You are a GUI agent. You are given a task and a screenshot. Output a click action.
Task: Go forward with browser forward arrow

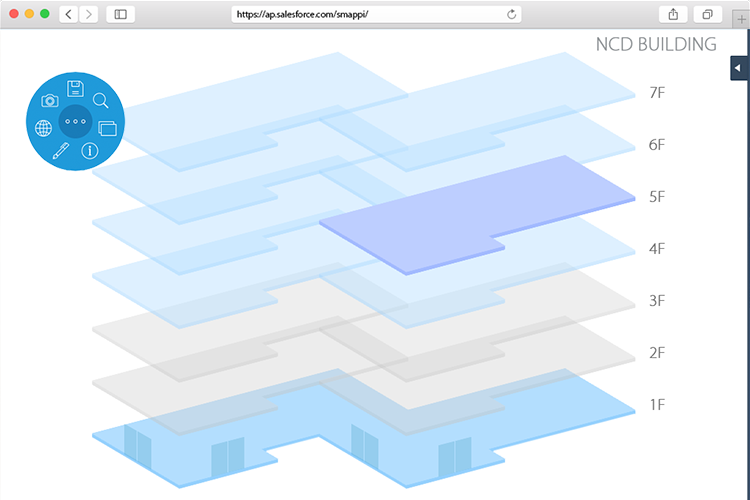coord(88,14)
